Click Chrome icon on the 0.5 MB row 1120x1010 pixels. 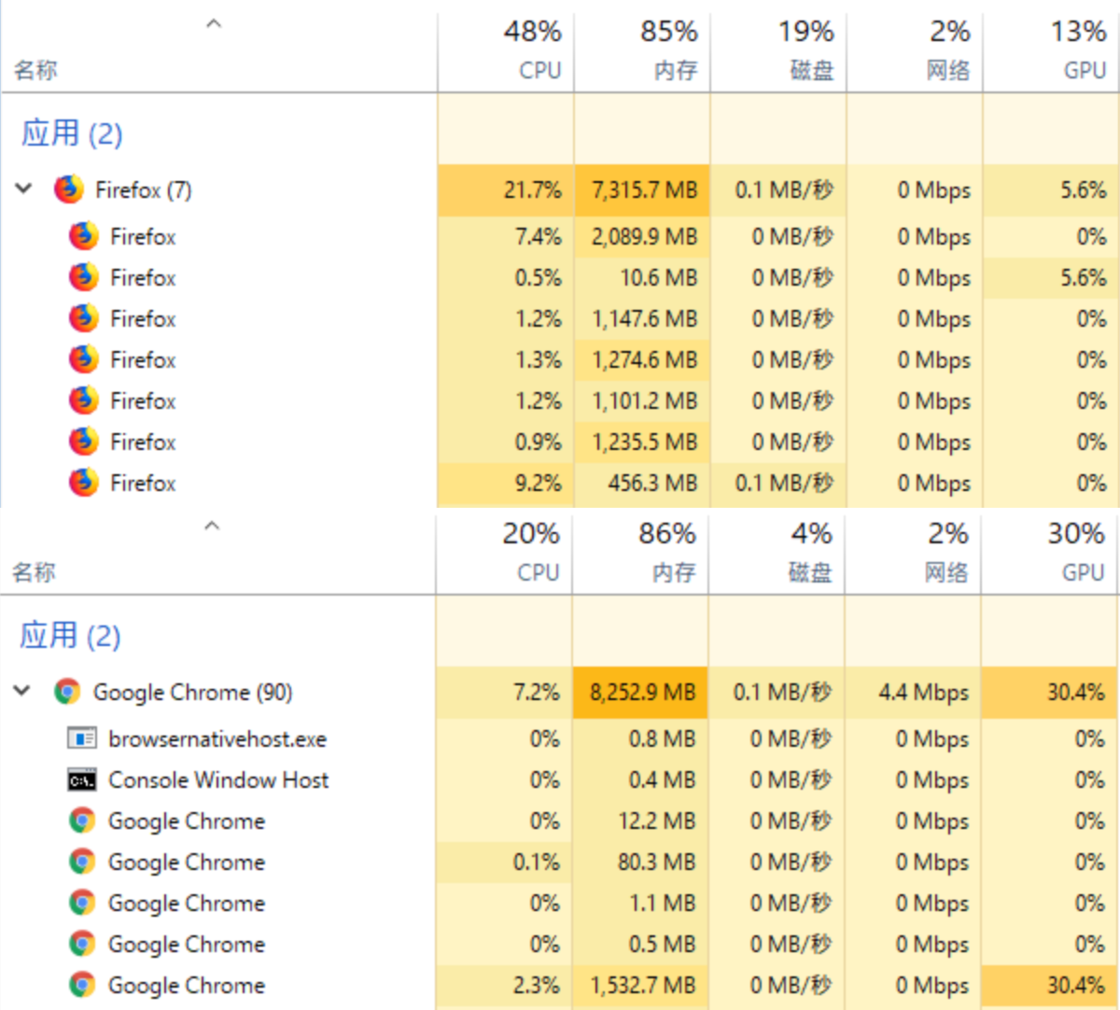point(82,944)
